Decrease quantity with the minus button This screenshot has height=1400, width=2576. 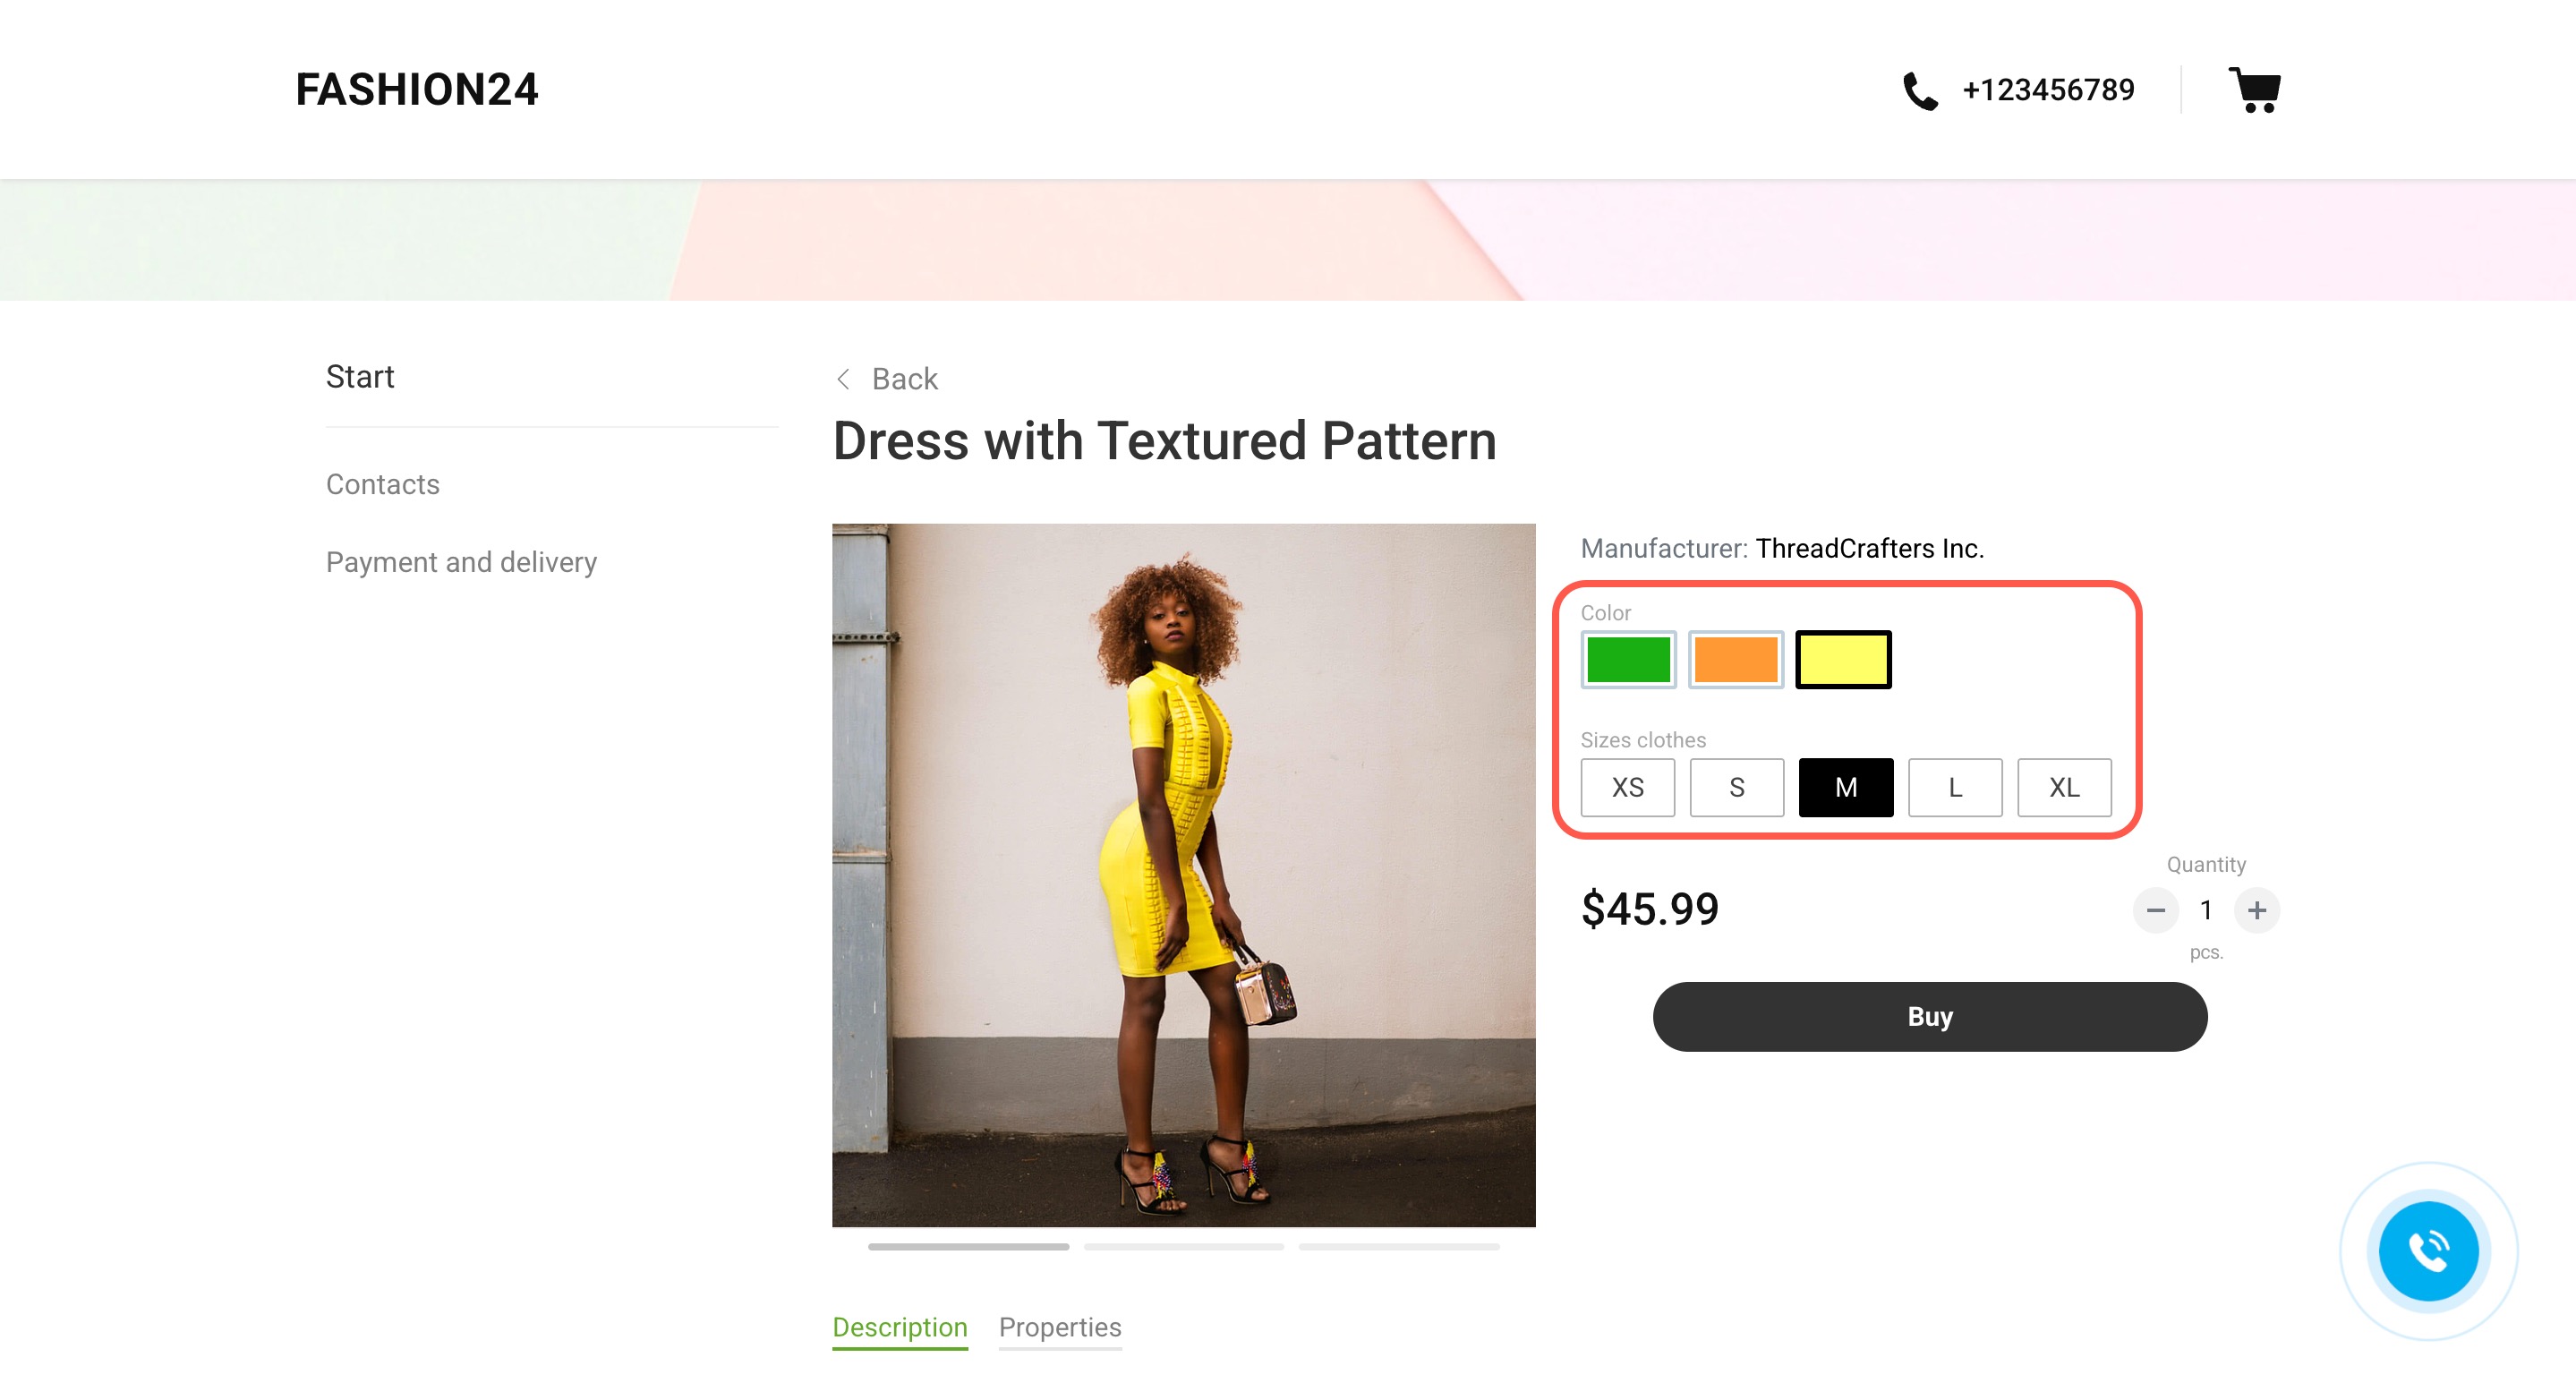click(x=2155, y=910)
